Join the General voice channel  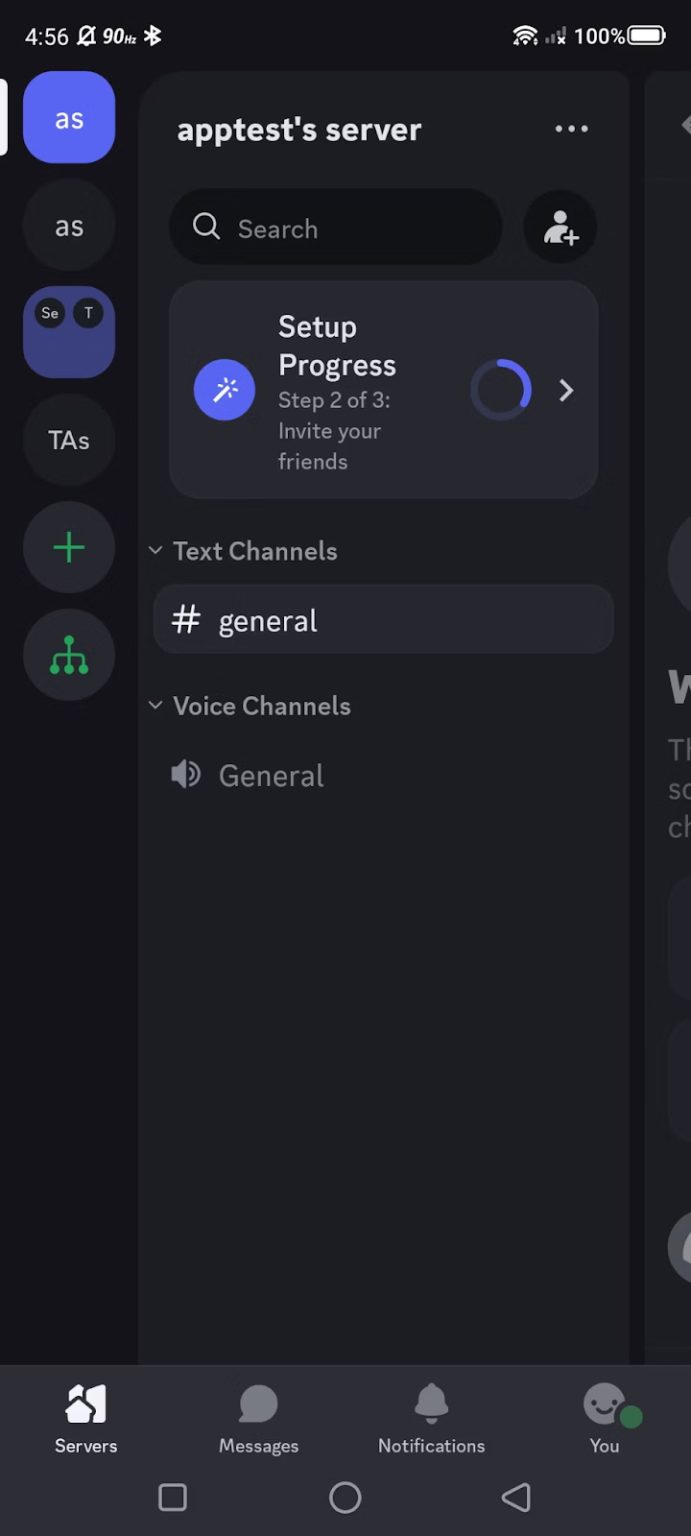point(271,774)
